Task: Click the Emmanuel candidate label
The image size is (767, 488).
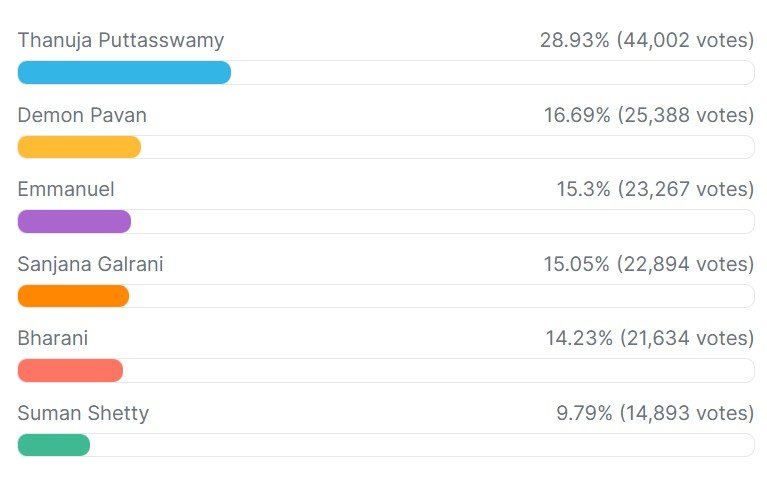Action: pos(66,190)
